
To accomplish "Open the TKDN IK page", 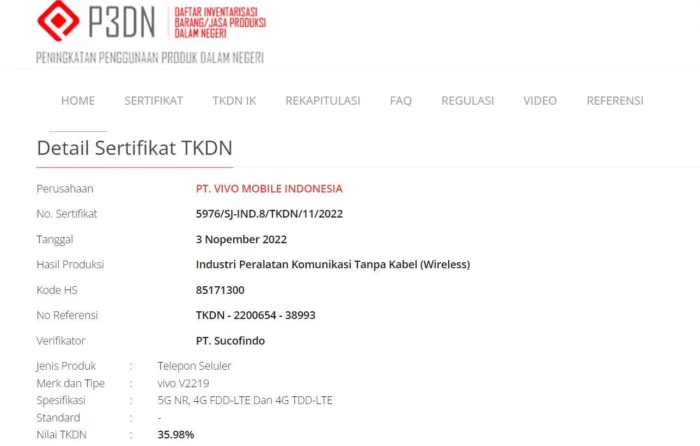I will click(x=234, y=101).
